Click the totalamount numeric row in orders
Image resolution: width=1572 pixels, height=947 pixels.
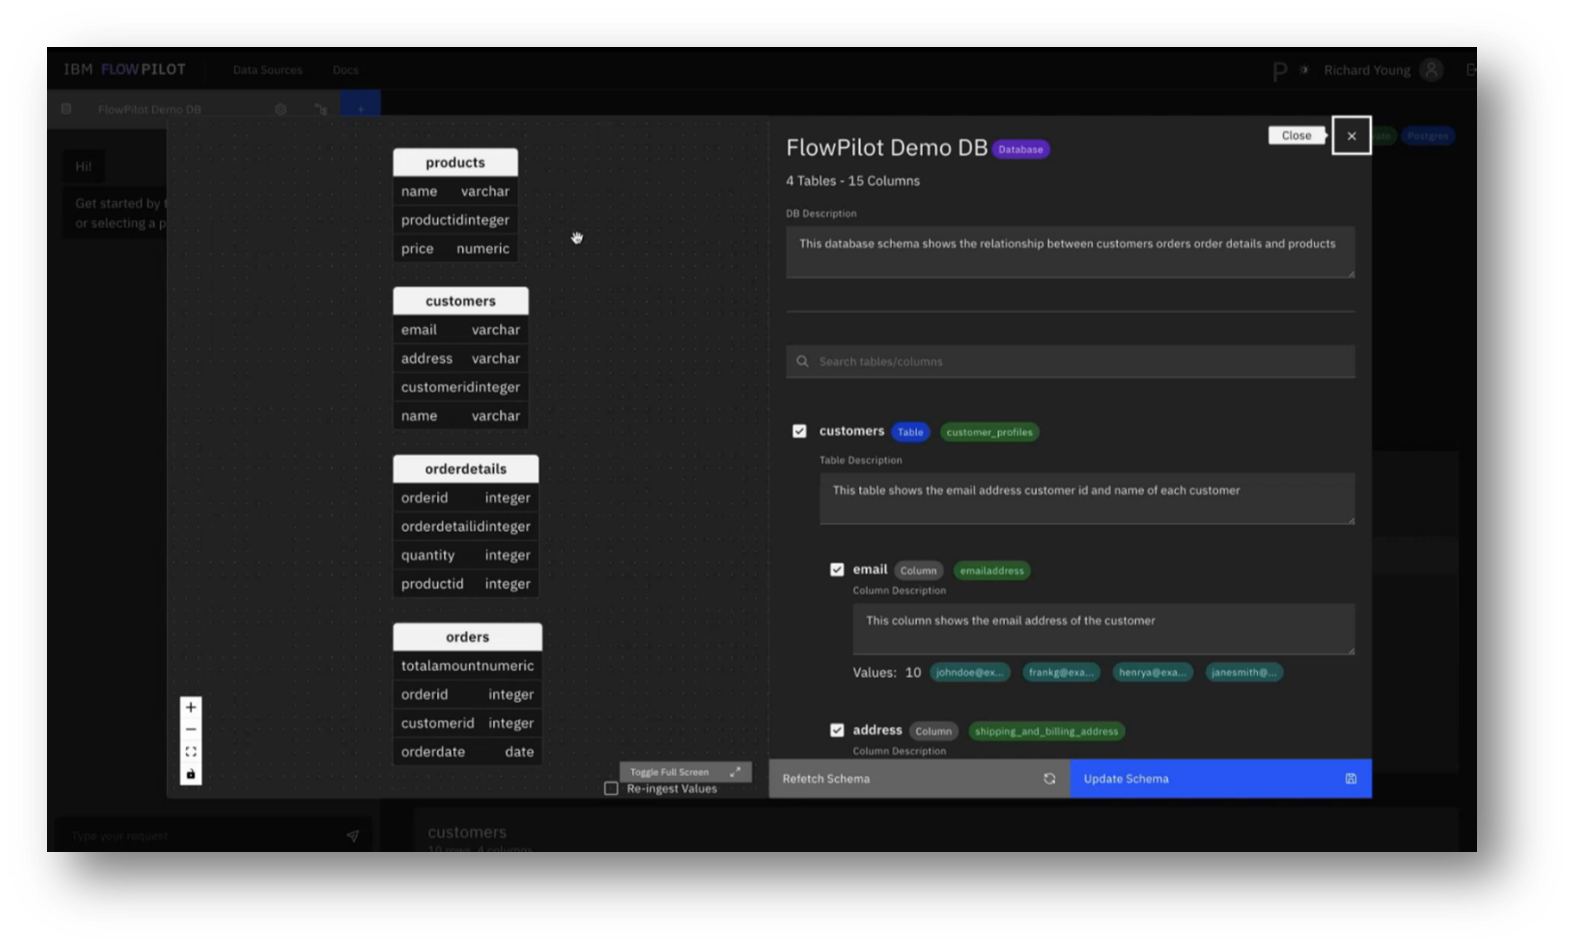click(467, 666)
